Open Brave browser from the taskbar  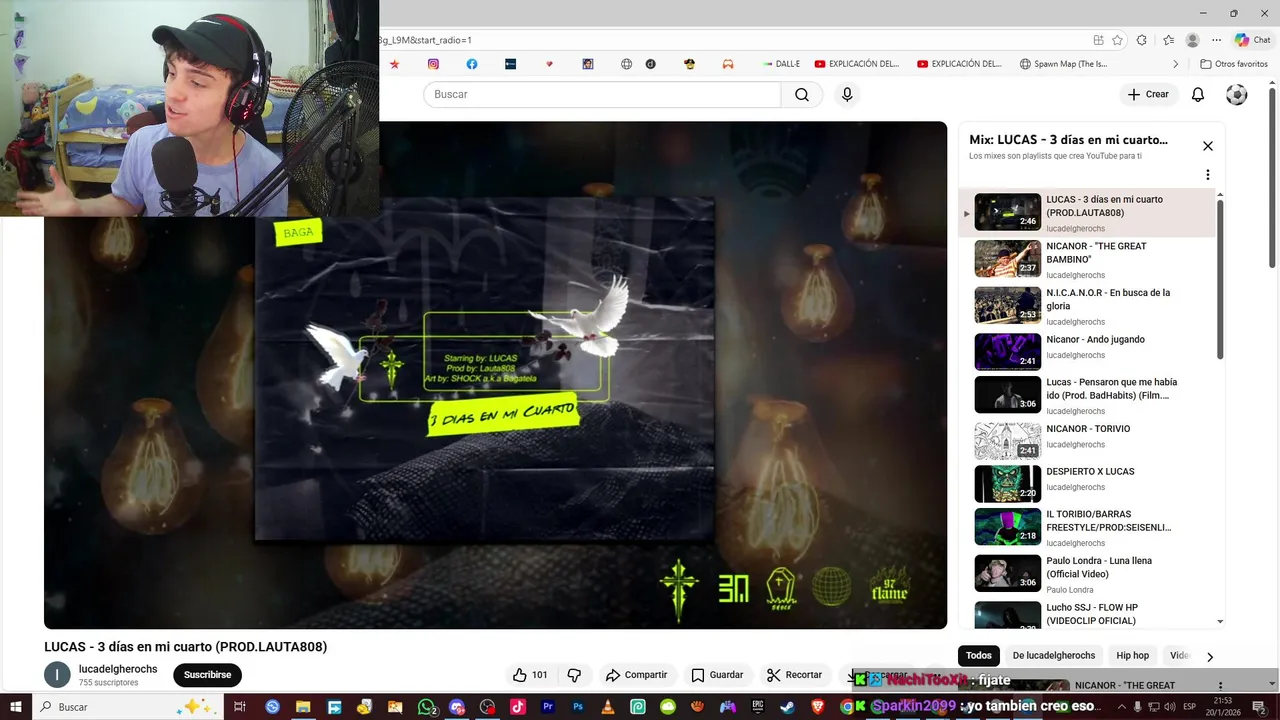pyautogui.click(x=818, y=707)
